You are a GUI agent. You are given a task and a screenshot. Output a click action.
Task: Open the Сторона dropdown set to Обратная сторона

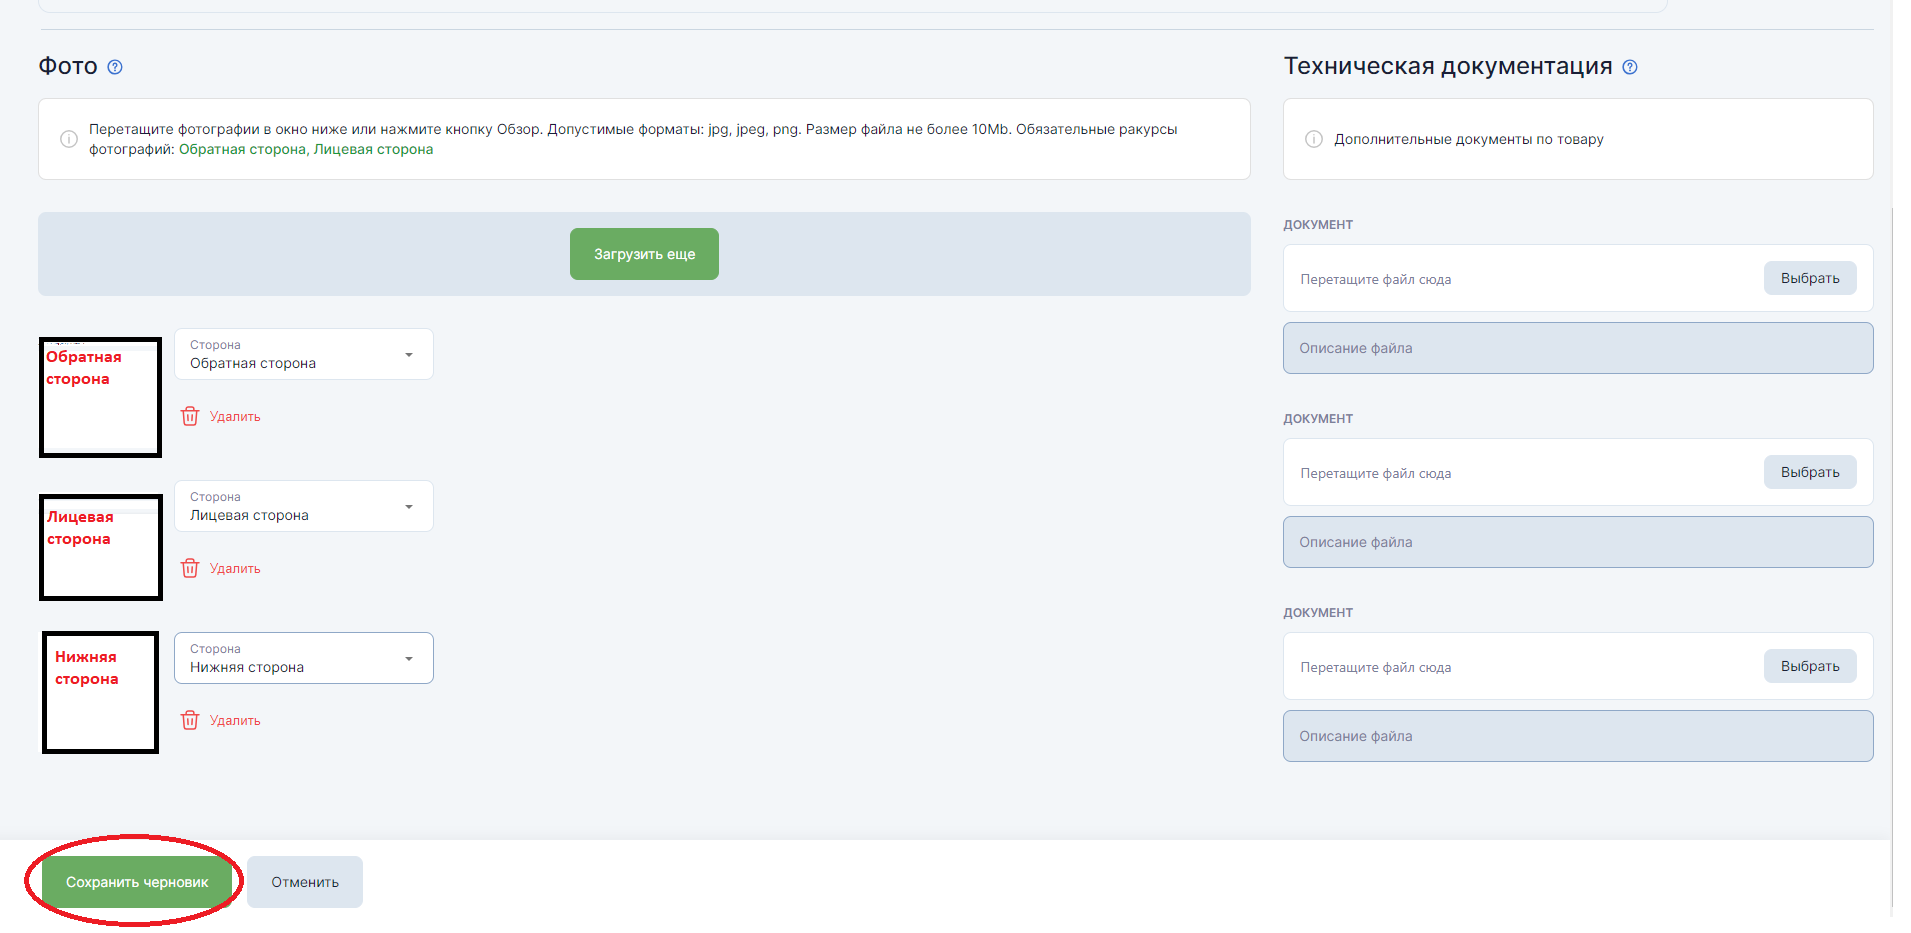(304, 354)
